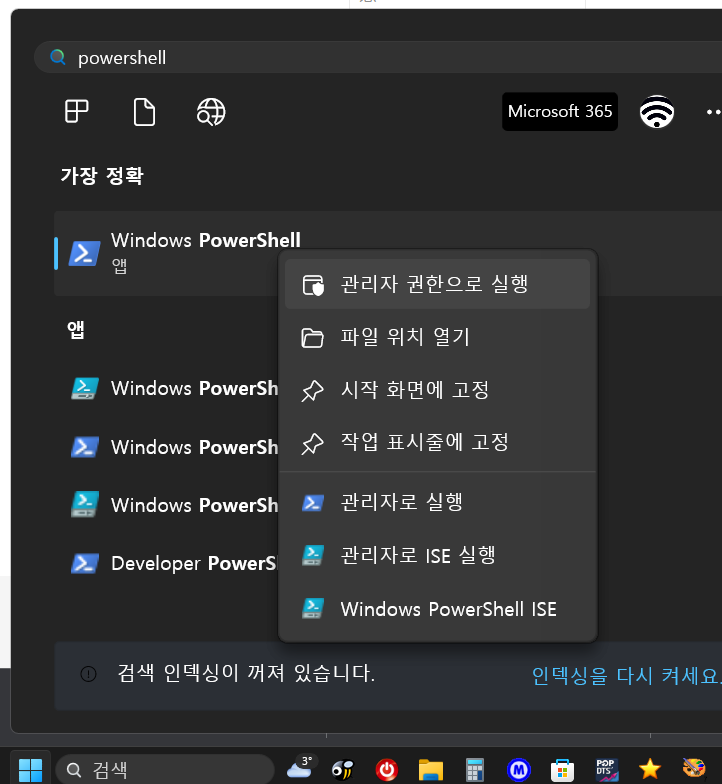Open the red power icon app
Image resolution: width=722 pixels, height=784 pixels.
tap(386, 770)
